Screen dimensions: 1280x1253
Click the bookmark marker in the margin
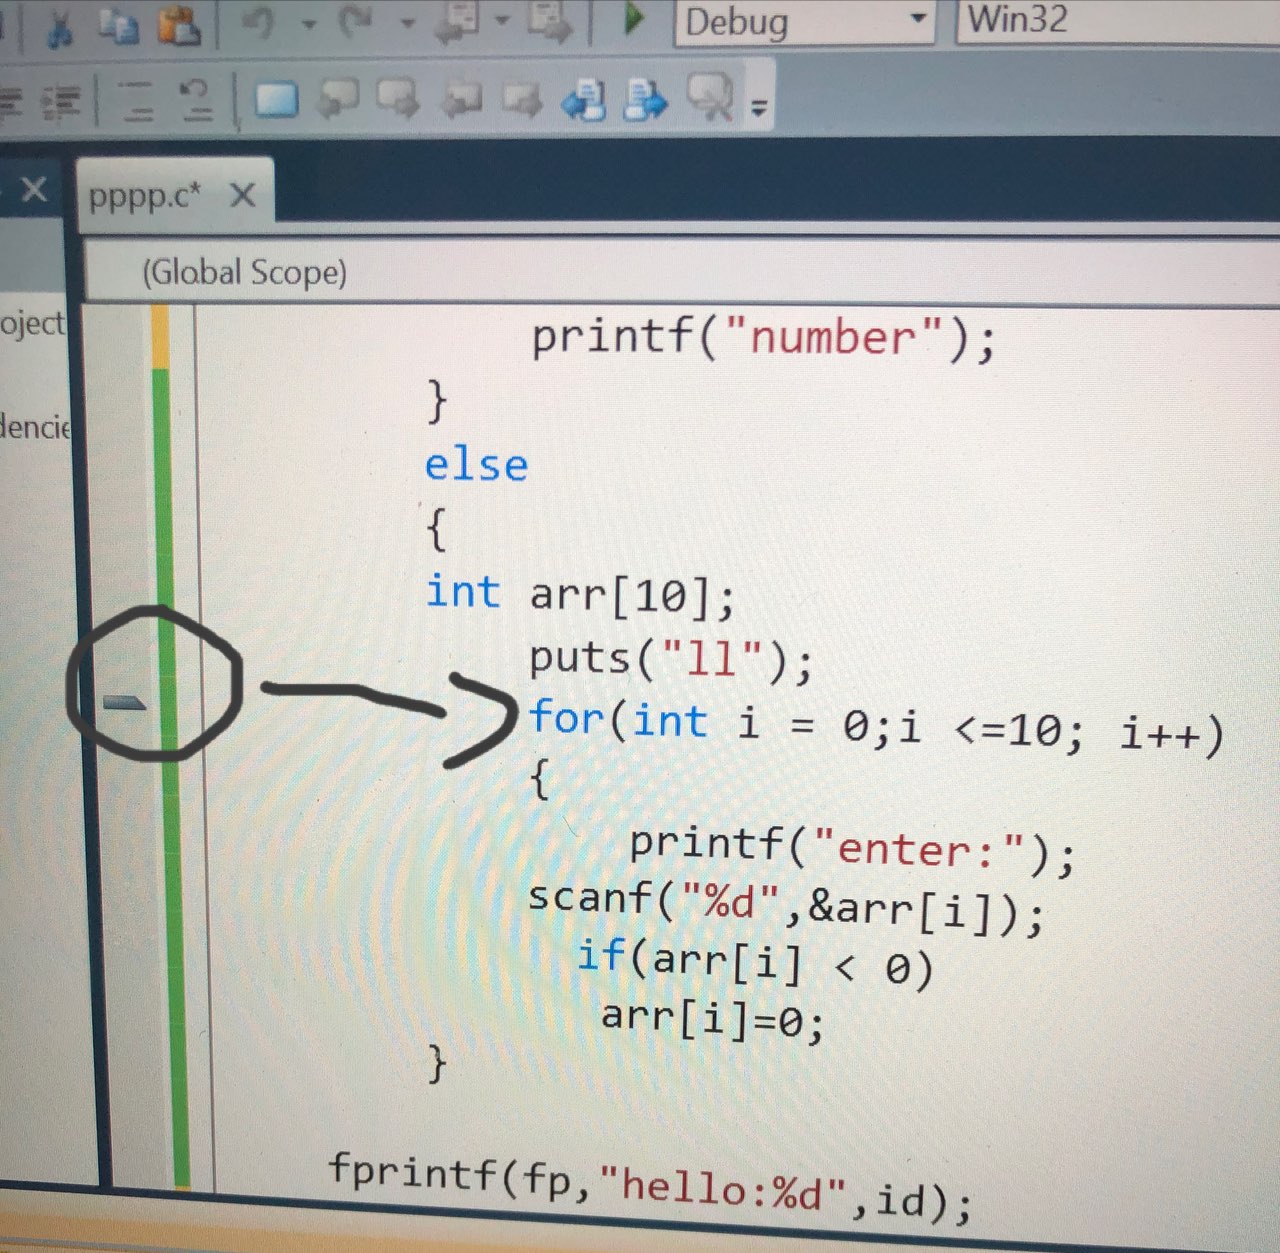point(125,703)
